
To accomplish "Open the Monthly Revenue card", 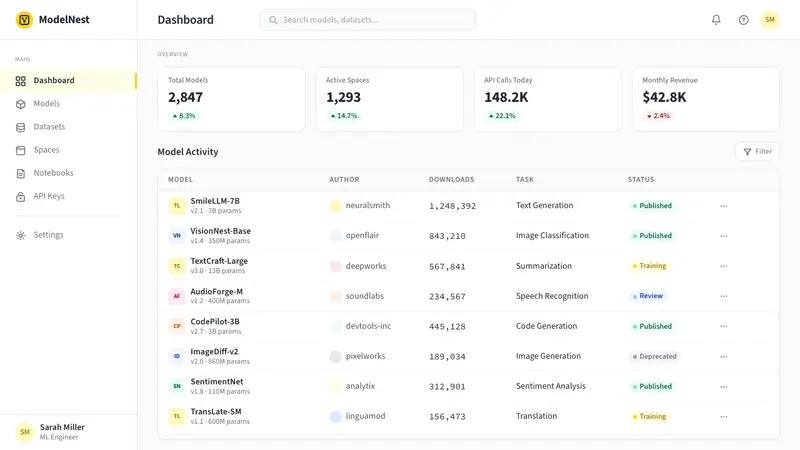I will point(706,99).
